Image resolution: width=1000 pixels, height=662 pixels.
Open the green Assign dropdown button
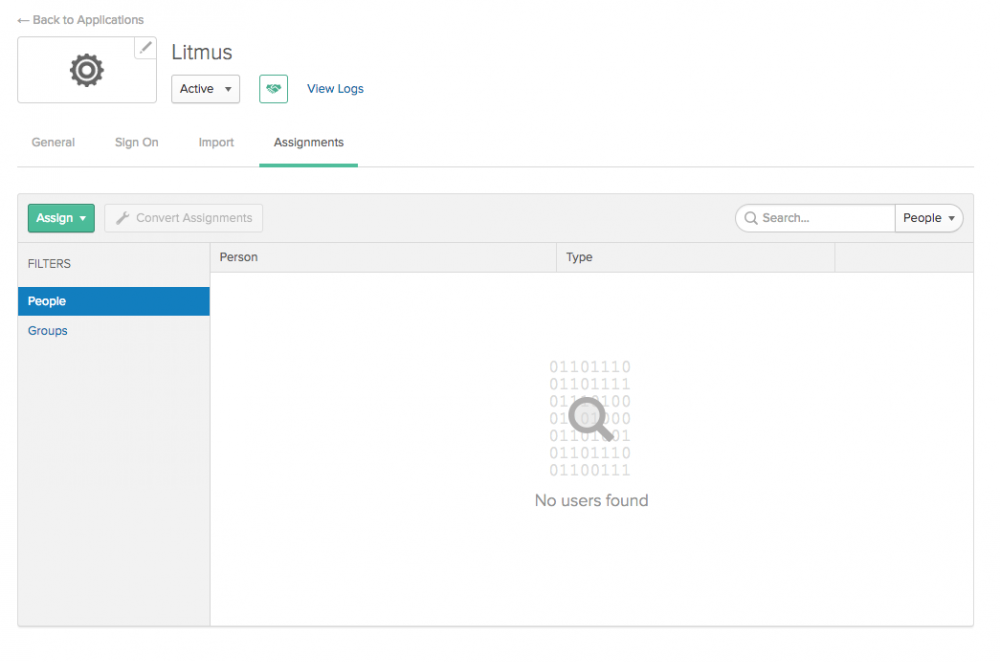[x=61, y=218]
